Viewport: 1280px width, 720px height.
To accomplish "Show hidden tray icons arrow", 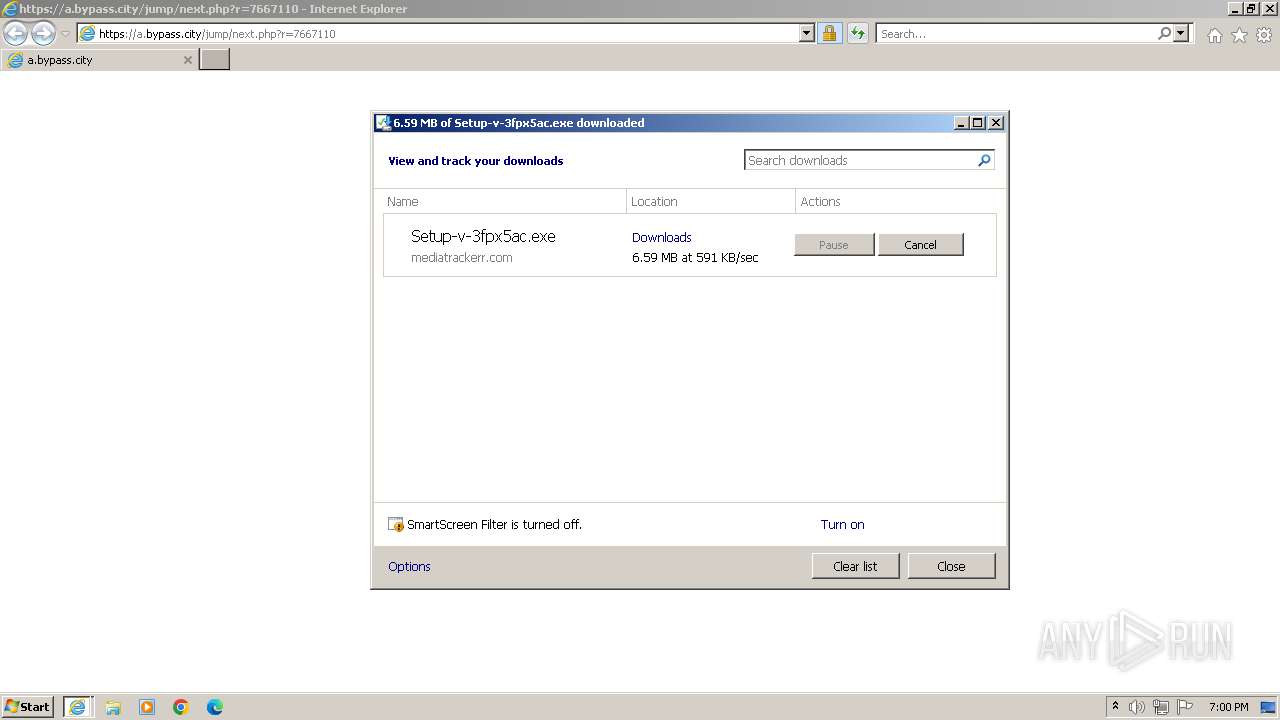I will (x=1115, y=707).
